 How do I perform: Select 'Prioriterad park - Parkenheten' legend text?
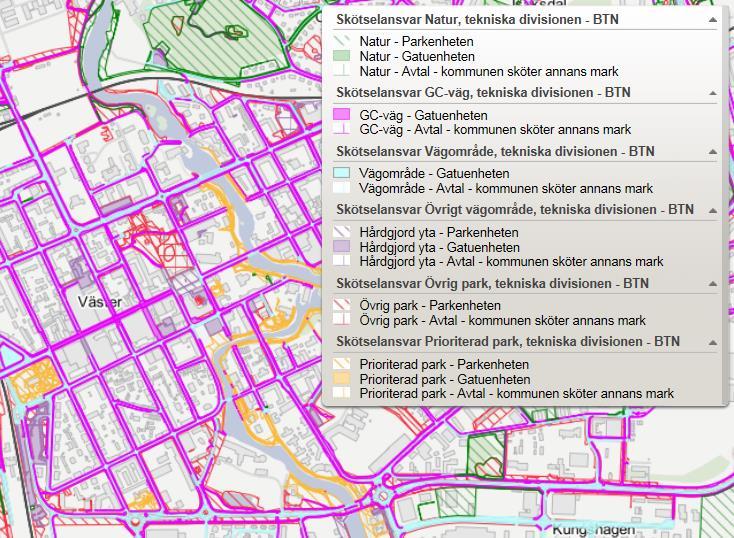coord(444,364)
